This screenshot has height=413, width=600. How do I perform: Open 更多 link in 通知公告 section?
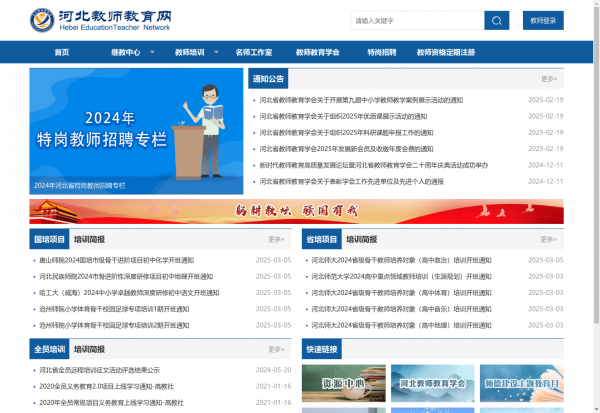click(549, 78)
